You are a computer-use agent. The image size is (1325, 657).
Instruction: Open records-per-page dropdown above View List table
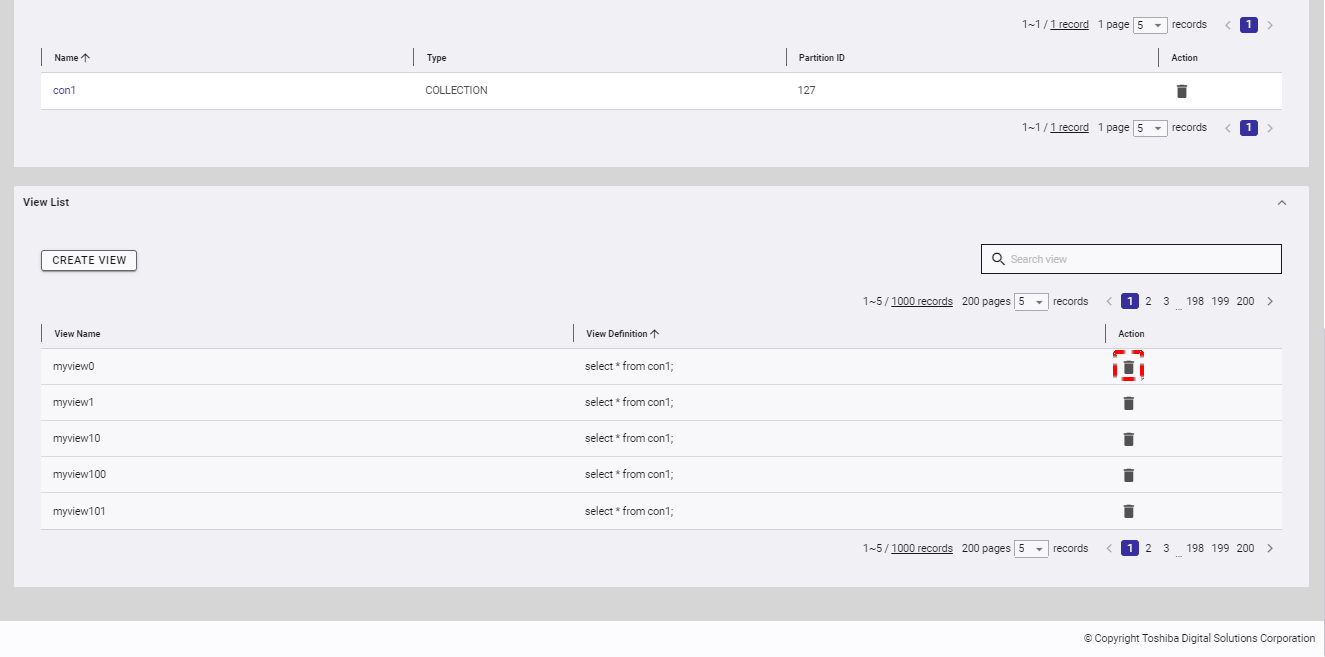pyautogui.click(x=1031, y=302)
